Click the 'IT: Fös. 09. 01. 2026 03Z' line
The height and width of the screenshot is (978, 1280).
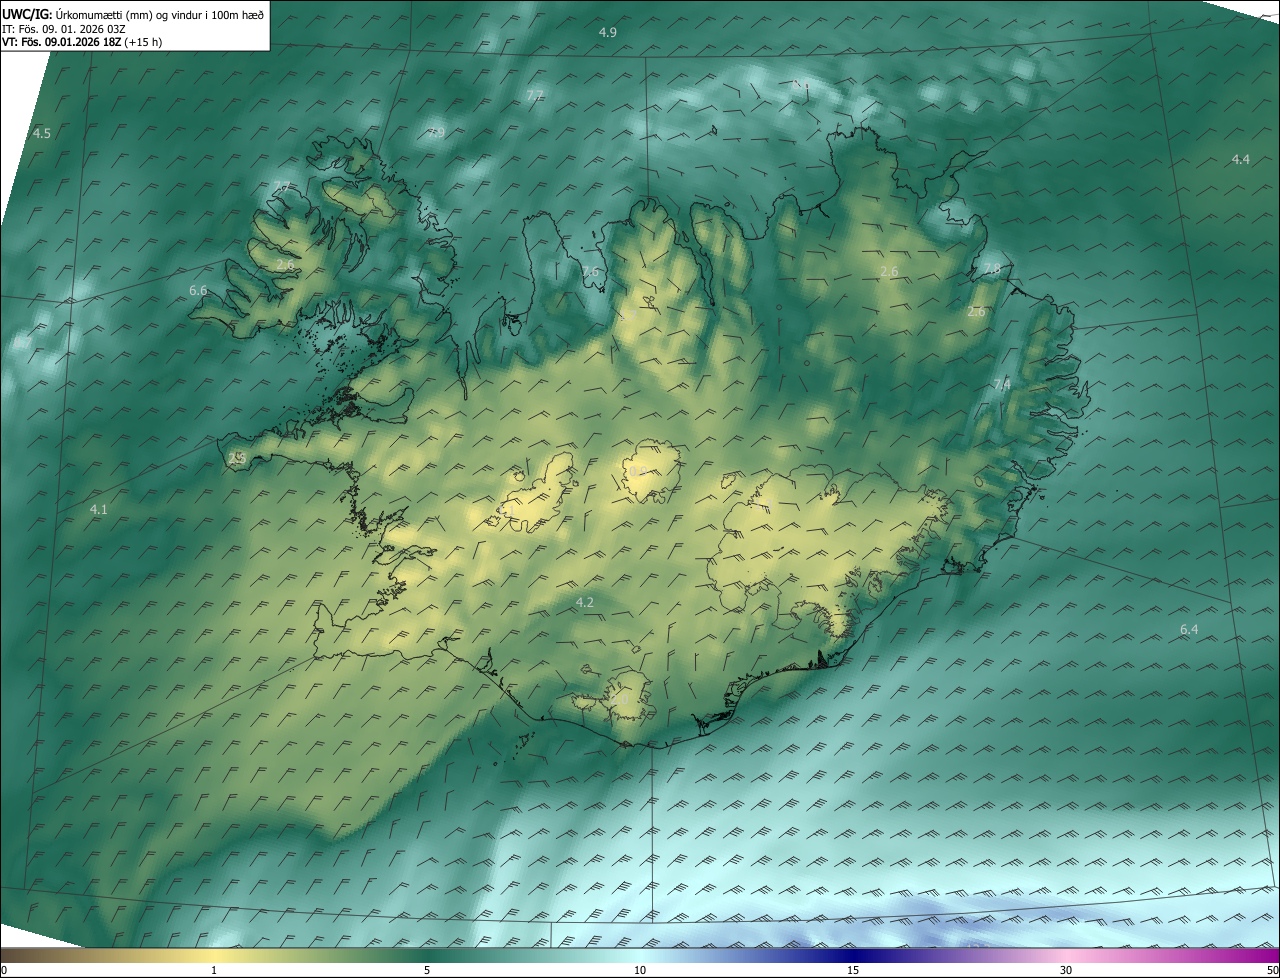coord(64,29)
